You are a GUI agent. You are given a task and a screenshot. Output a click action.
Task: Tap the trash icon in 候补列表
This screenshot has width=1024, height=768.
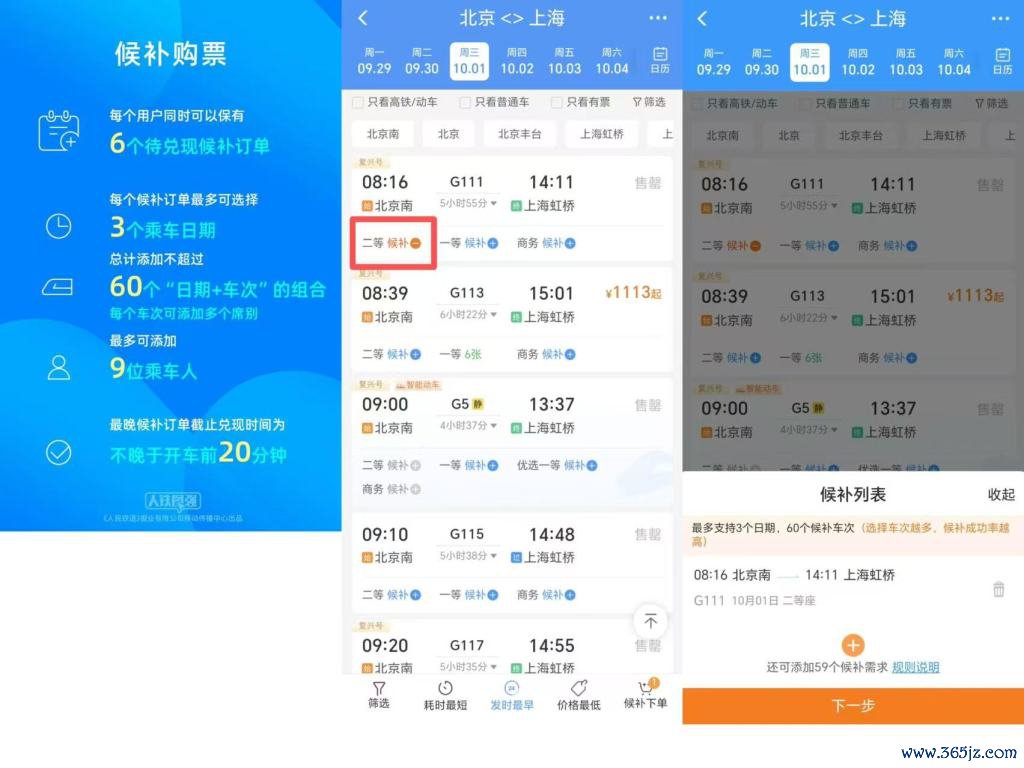(998, 589)
